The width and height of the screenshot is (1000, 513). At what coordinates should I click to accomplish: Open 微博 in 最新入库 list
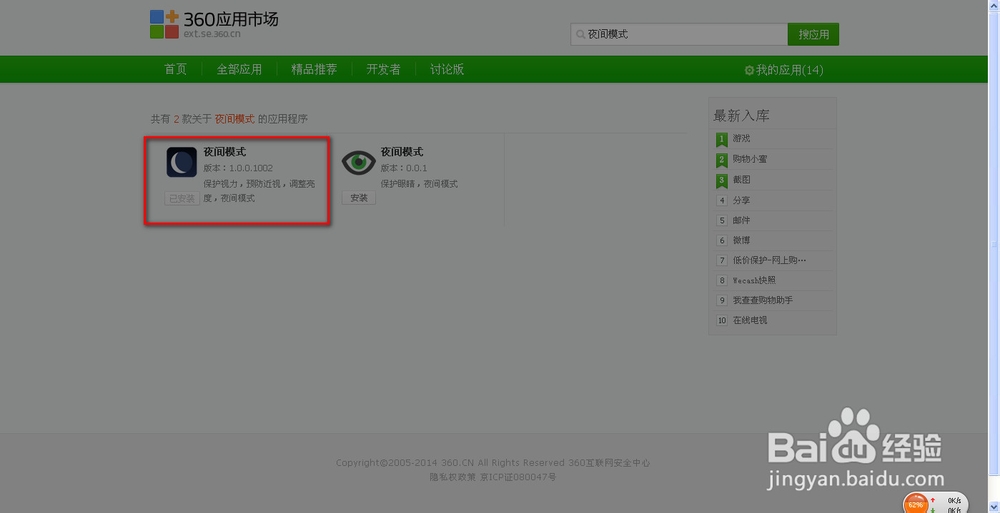click(741, 241)
